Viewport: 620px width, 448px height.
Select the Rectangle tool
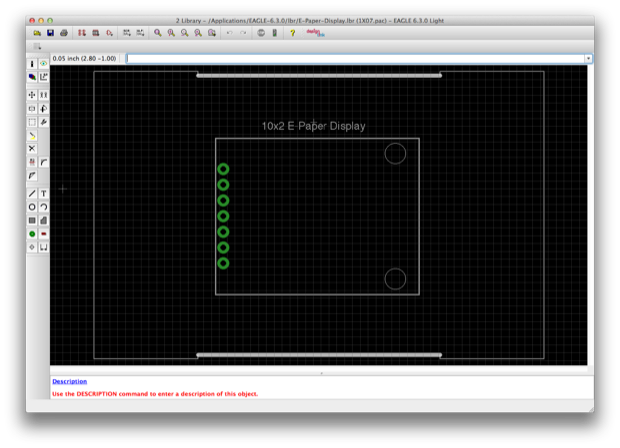point(32,220)
